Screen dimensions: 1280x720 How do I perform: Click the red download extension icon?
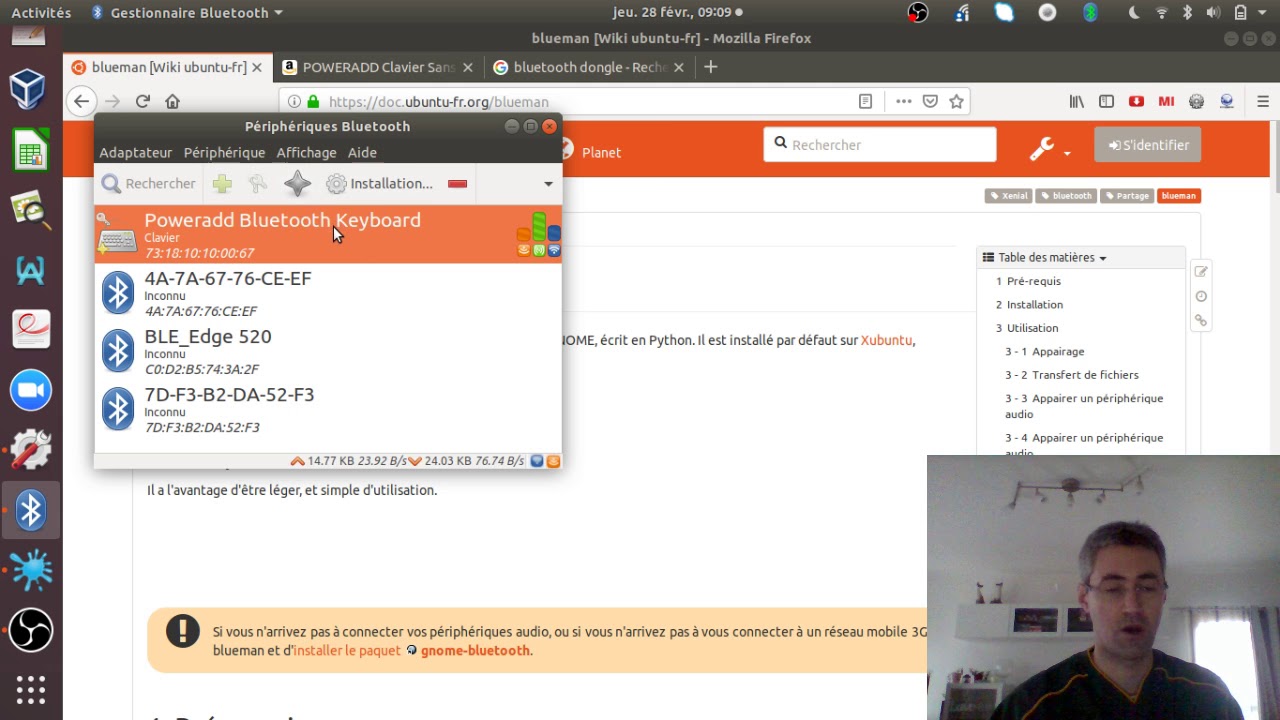coord(1136,101)
